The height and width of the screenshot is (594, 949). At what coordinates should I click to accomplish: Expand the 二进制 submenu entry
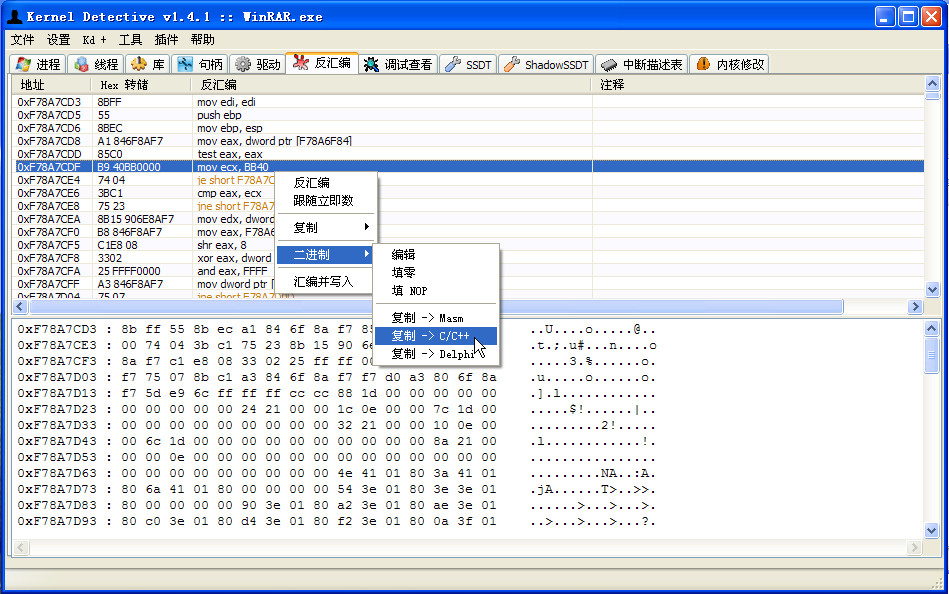(x=326, y=255)
